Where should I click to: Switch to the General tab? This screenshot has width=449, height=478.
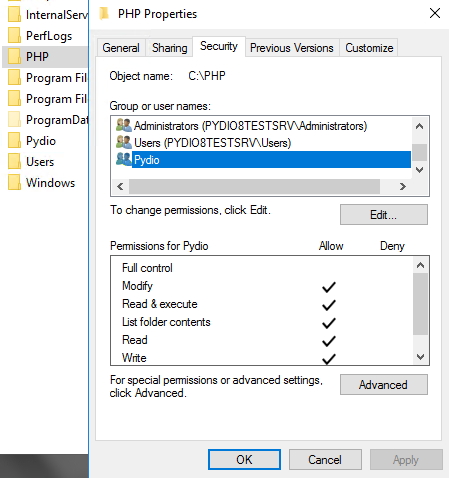click(121, 48)
